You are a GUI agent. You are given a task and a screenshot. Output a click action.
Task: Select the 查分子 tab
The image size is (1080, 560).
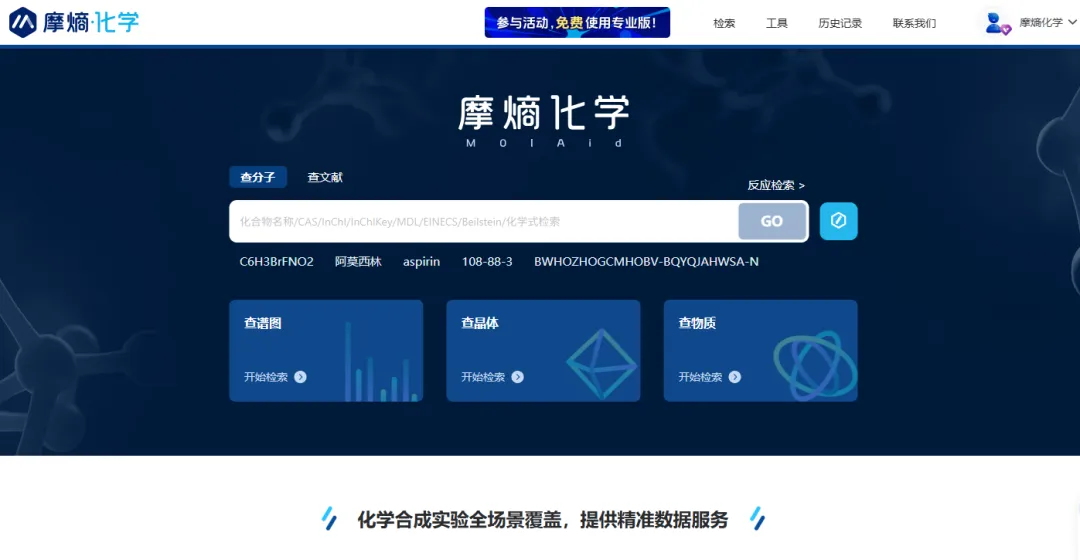pyautogui.click(x=258, y=177)
